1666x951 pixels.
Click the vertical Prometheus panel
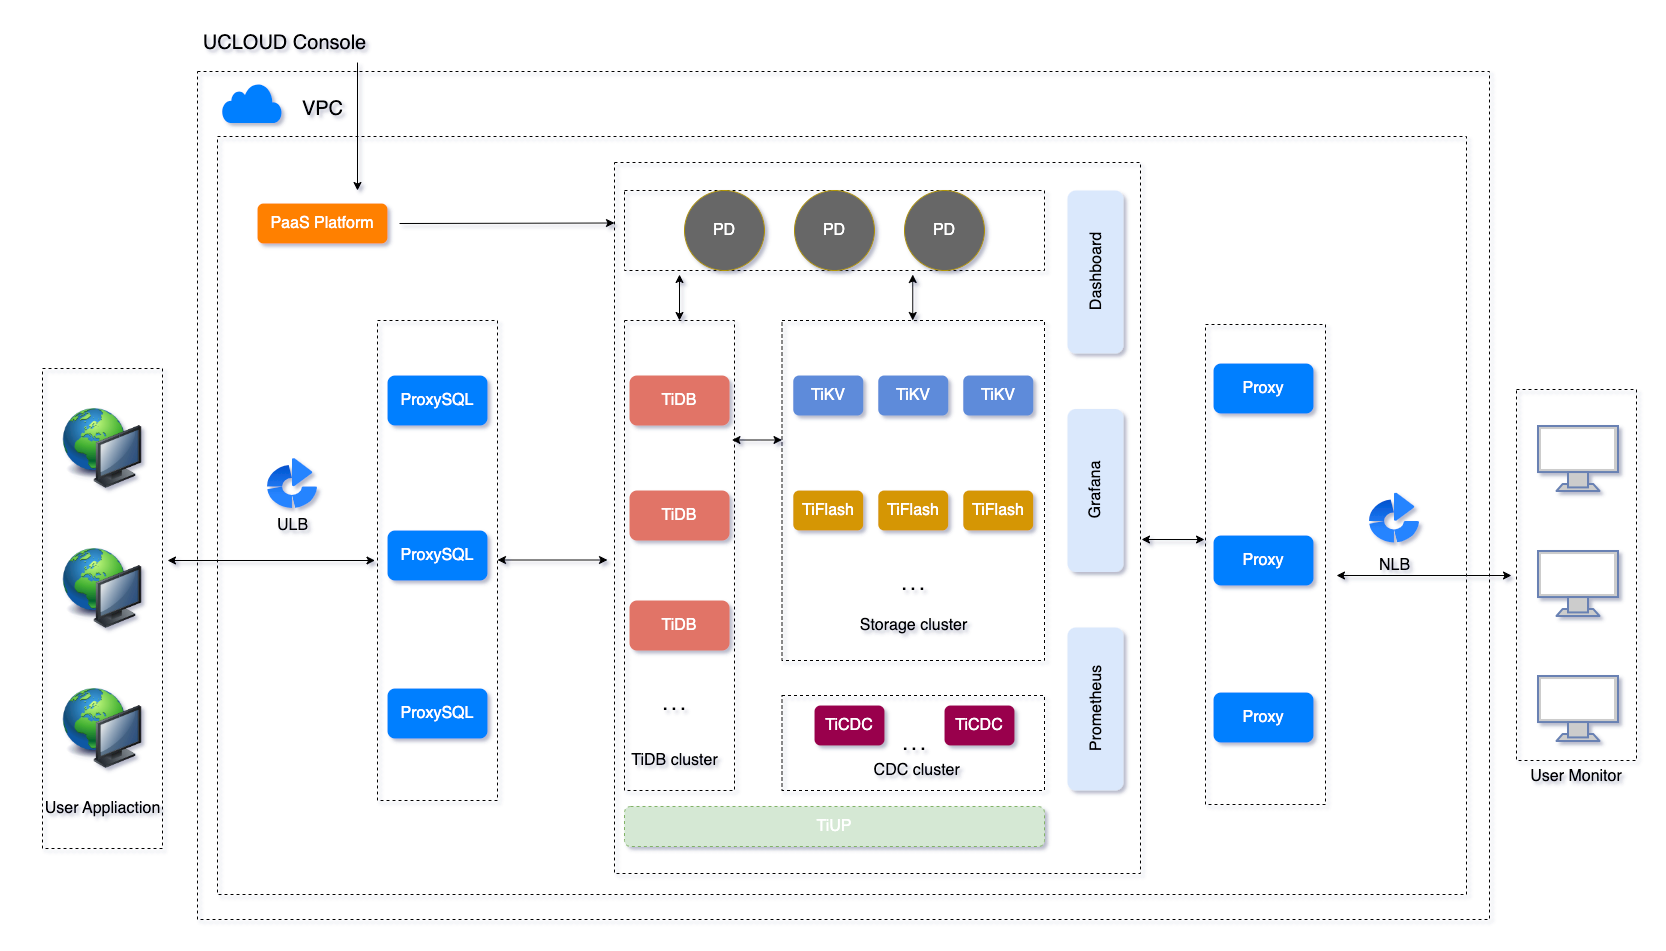[x=1096, y=708]
